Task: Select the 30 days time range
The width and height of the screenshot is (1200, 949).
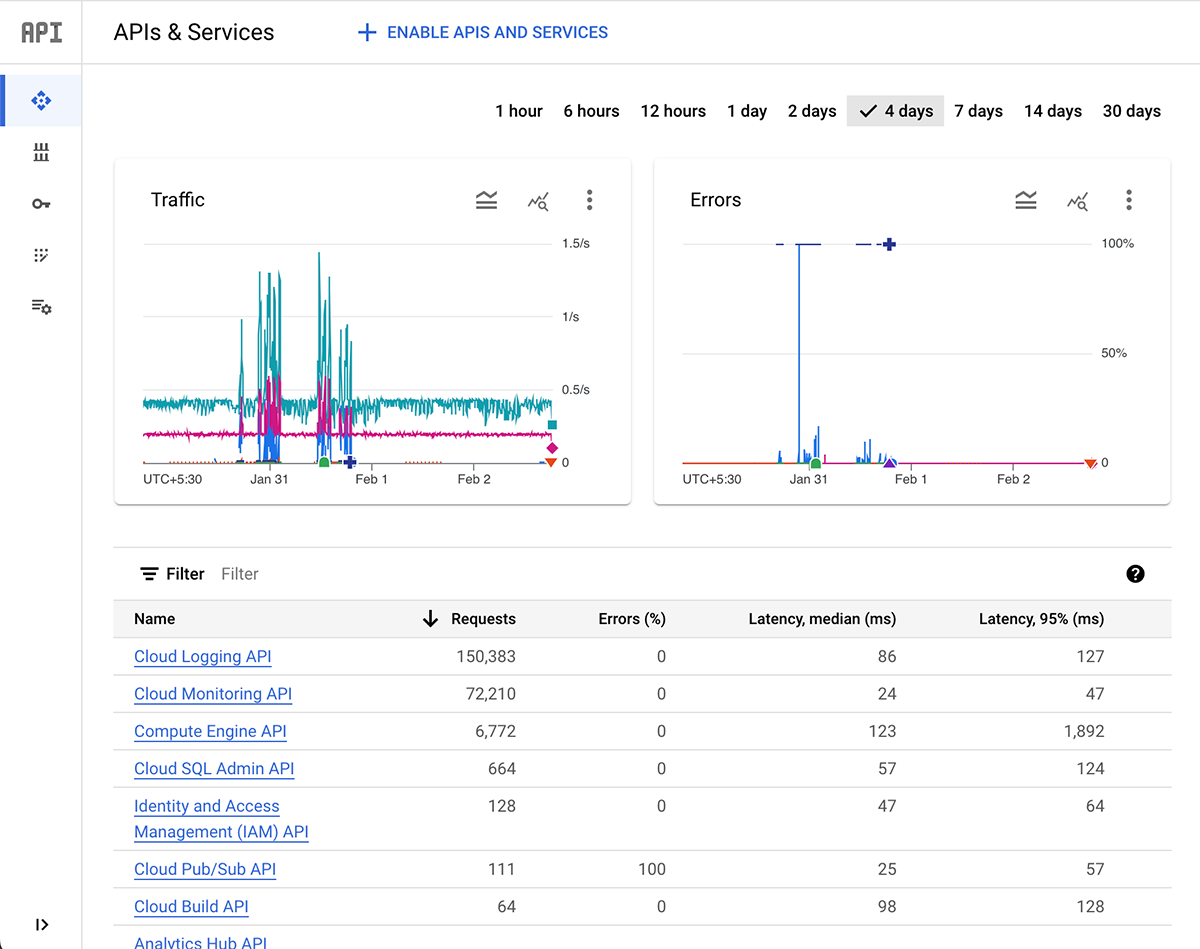Action: [1132, 111]
